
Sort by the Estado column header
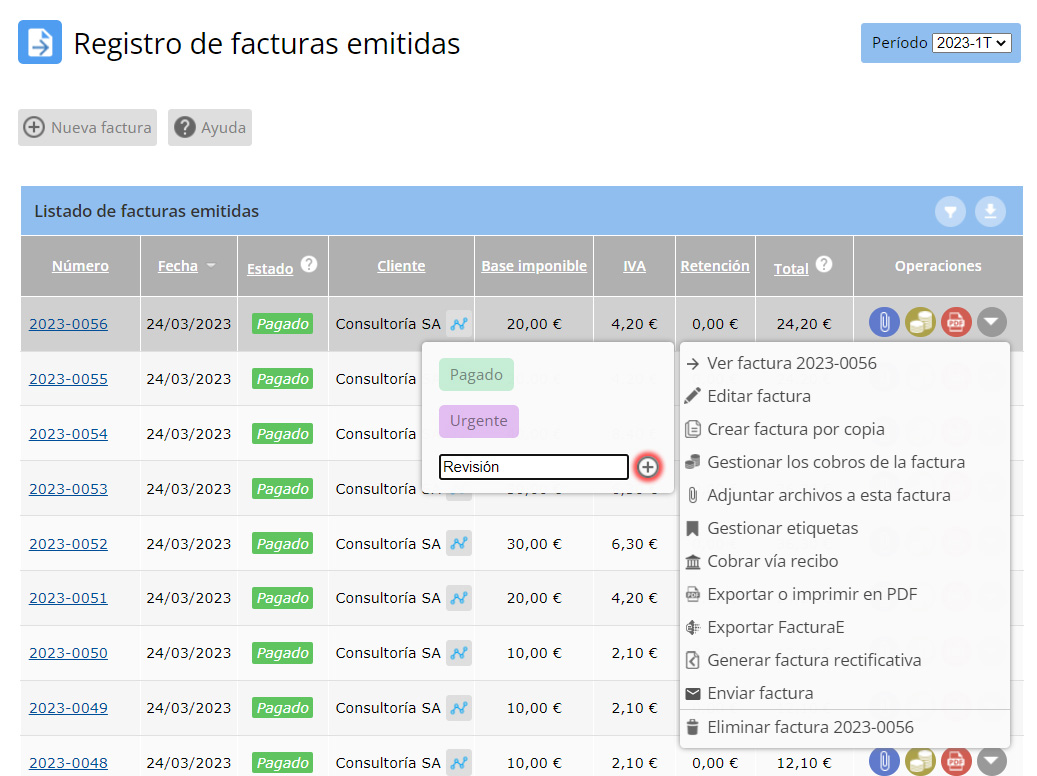(x=270, y=269)
